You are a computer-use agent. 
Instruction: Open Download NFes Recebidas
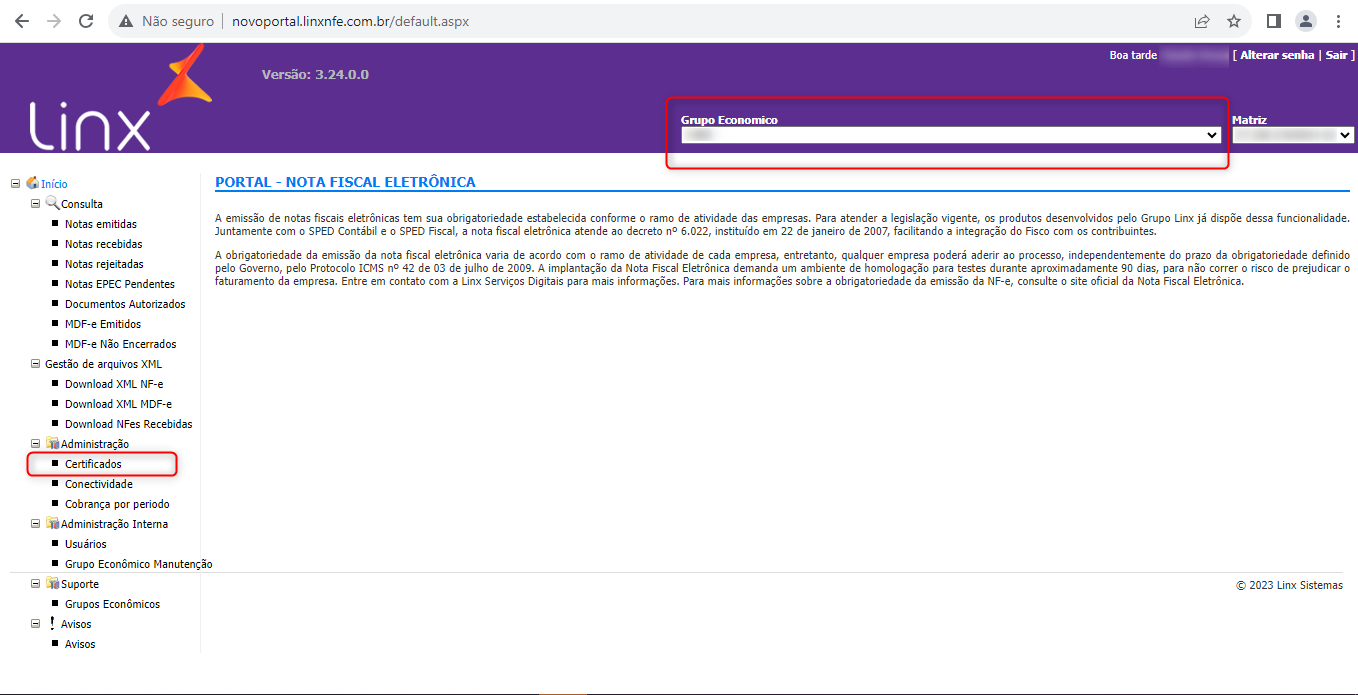tap(129, 424)
